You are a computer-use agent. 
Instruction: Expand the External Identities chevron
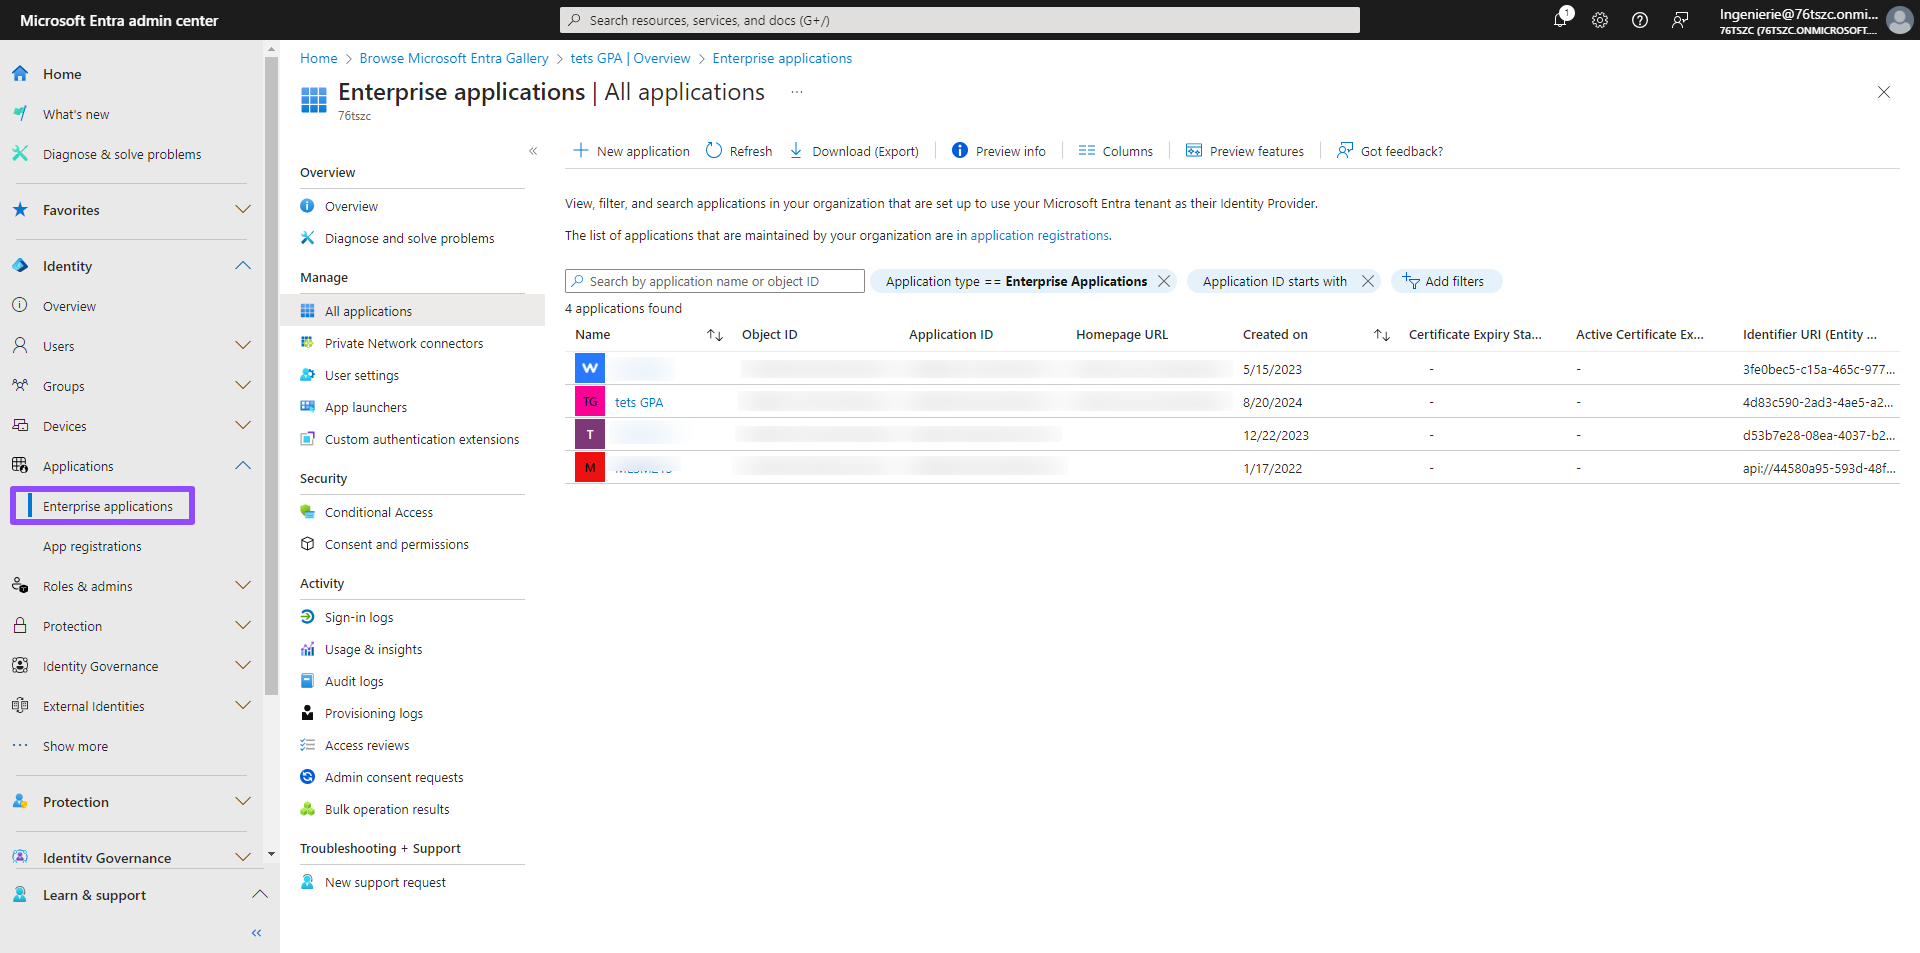(243, 705)
